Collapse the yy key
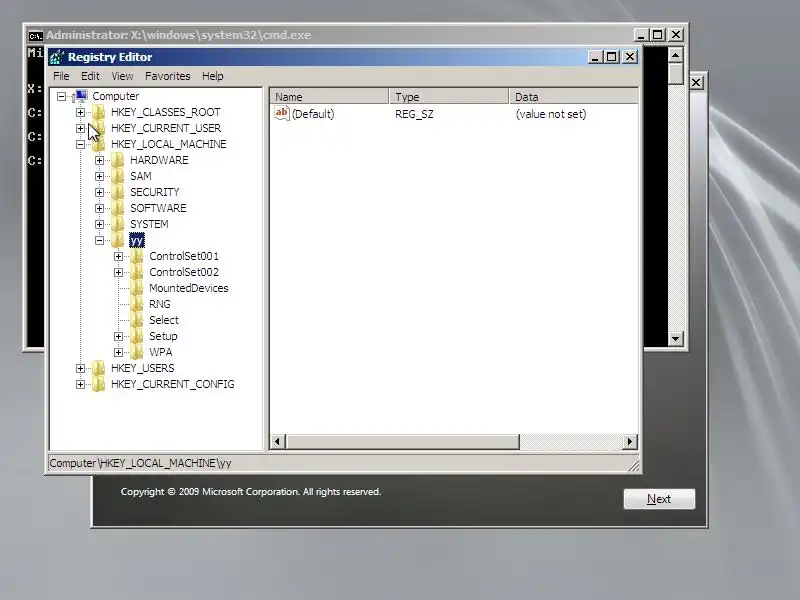Screen dimensions: 800x600 coord(99,240)
